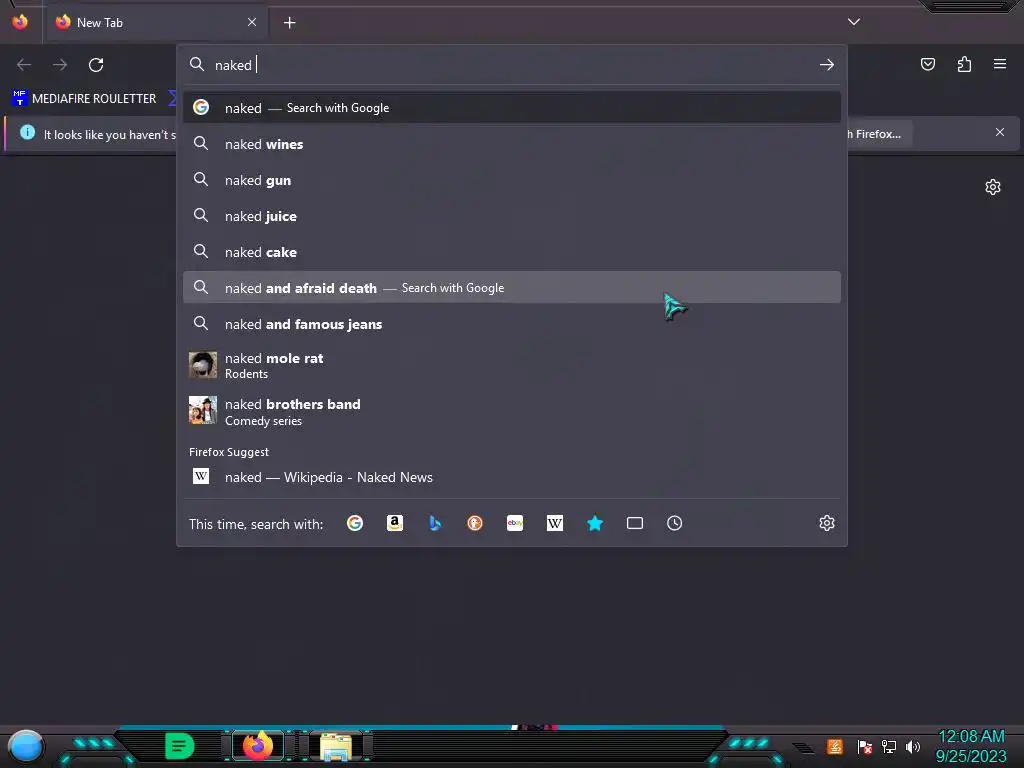The width and height of the screenshot is (1024, 768).
Task: Open Save to Pocket button
Action: coord(928,64)
